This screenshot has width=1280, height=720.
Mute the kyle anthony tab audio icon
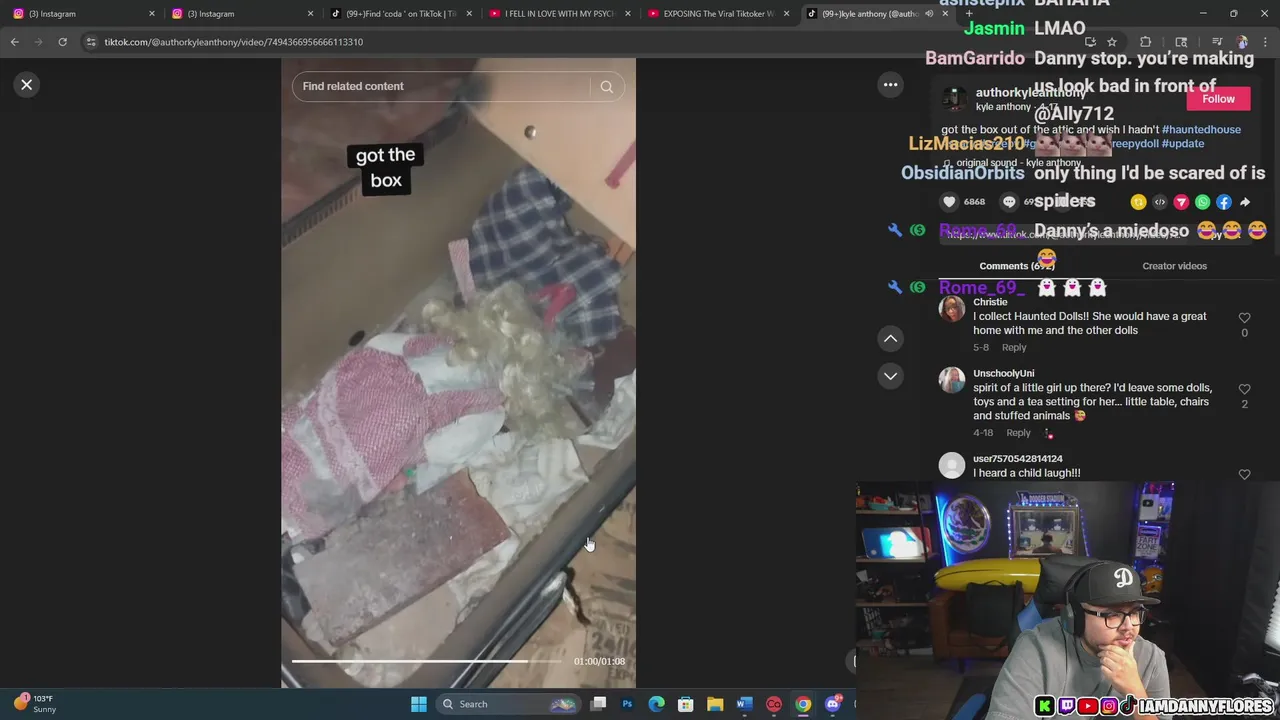[929, 14]
